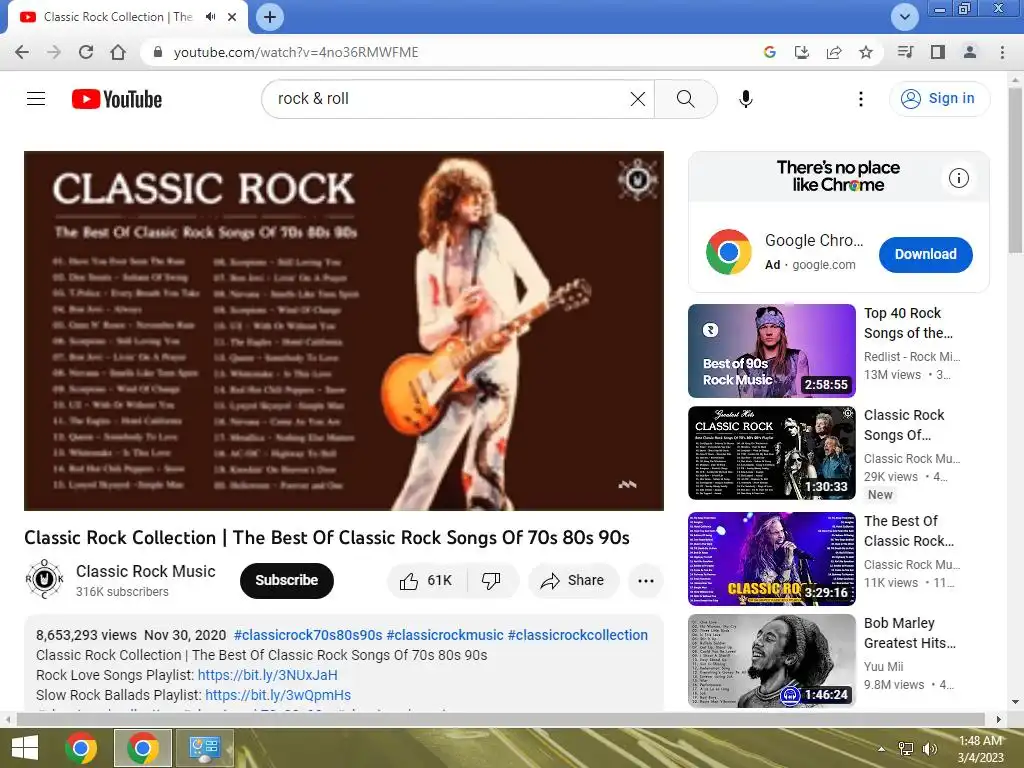Mute tab via speaker icon on tab
1024x768 pixels.
[x=210, y=17]
